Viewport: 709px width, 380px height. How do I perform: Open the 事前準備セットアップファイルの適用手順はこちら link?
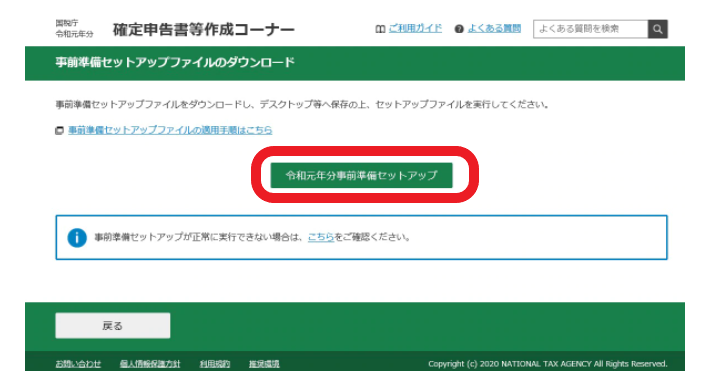[x=170, y=130]
